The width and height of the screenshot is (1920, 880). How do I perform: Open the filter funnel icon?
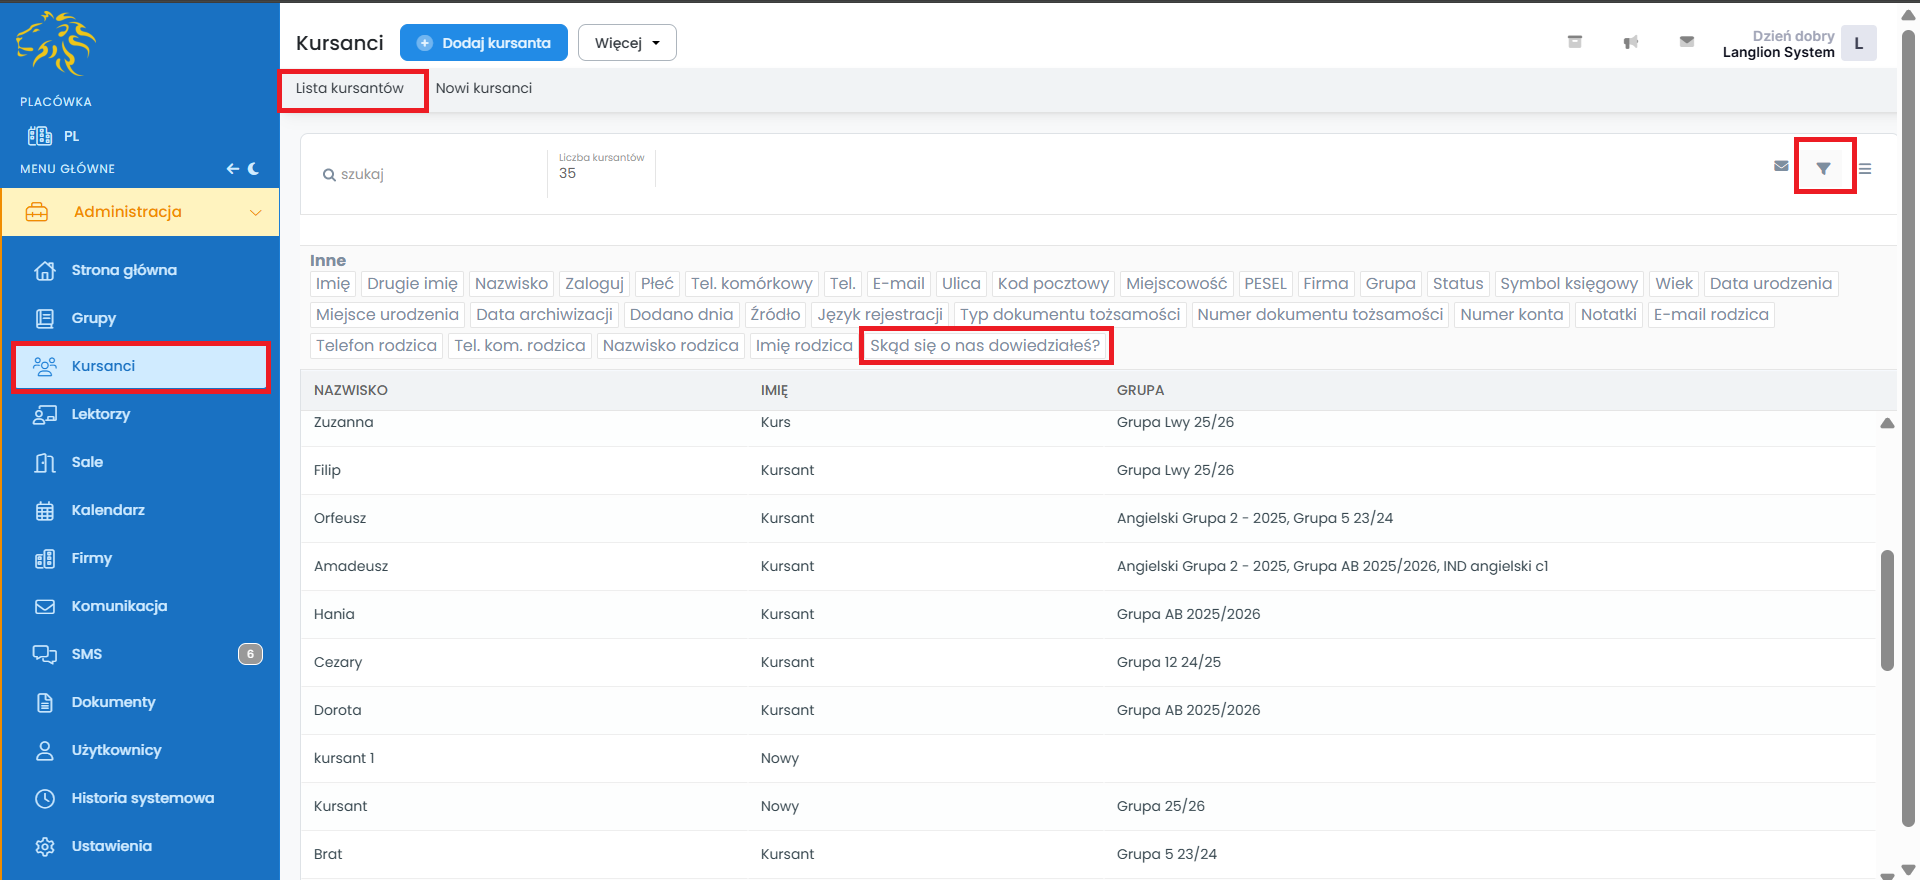point(1823,168)
